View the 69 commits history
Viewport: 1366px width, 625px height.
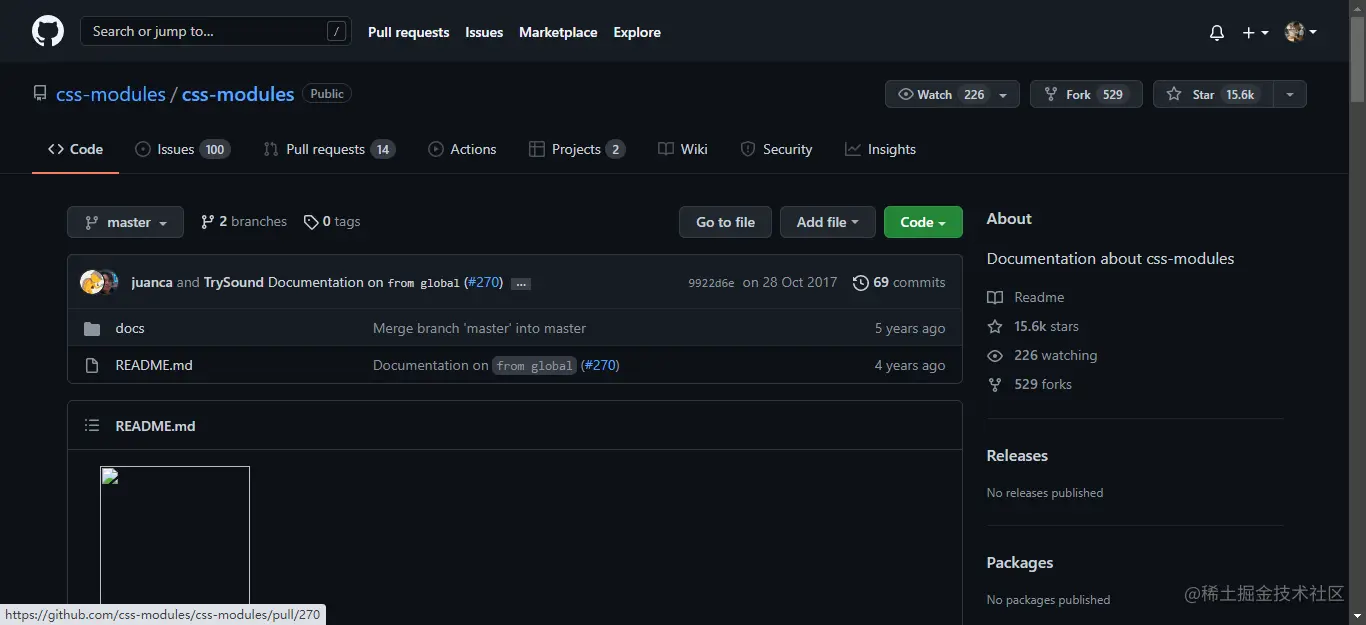click(899, 282)
